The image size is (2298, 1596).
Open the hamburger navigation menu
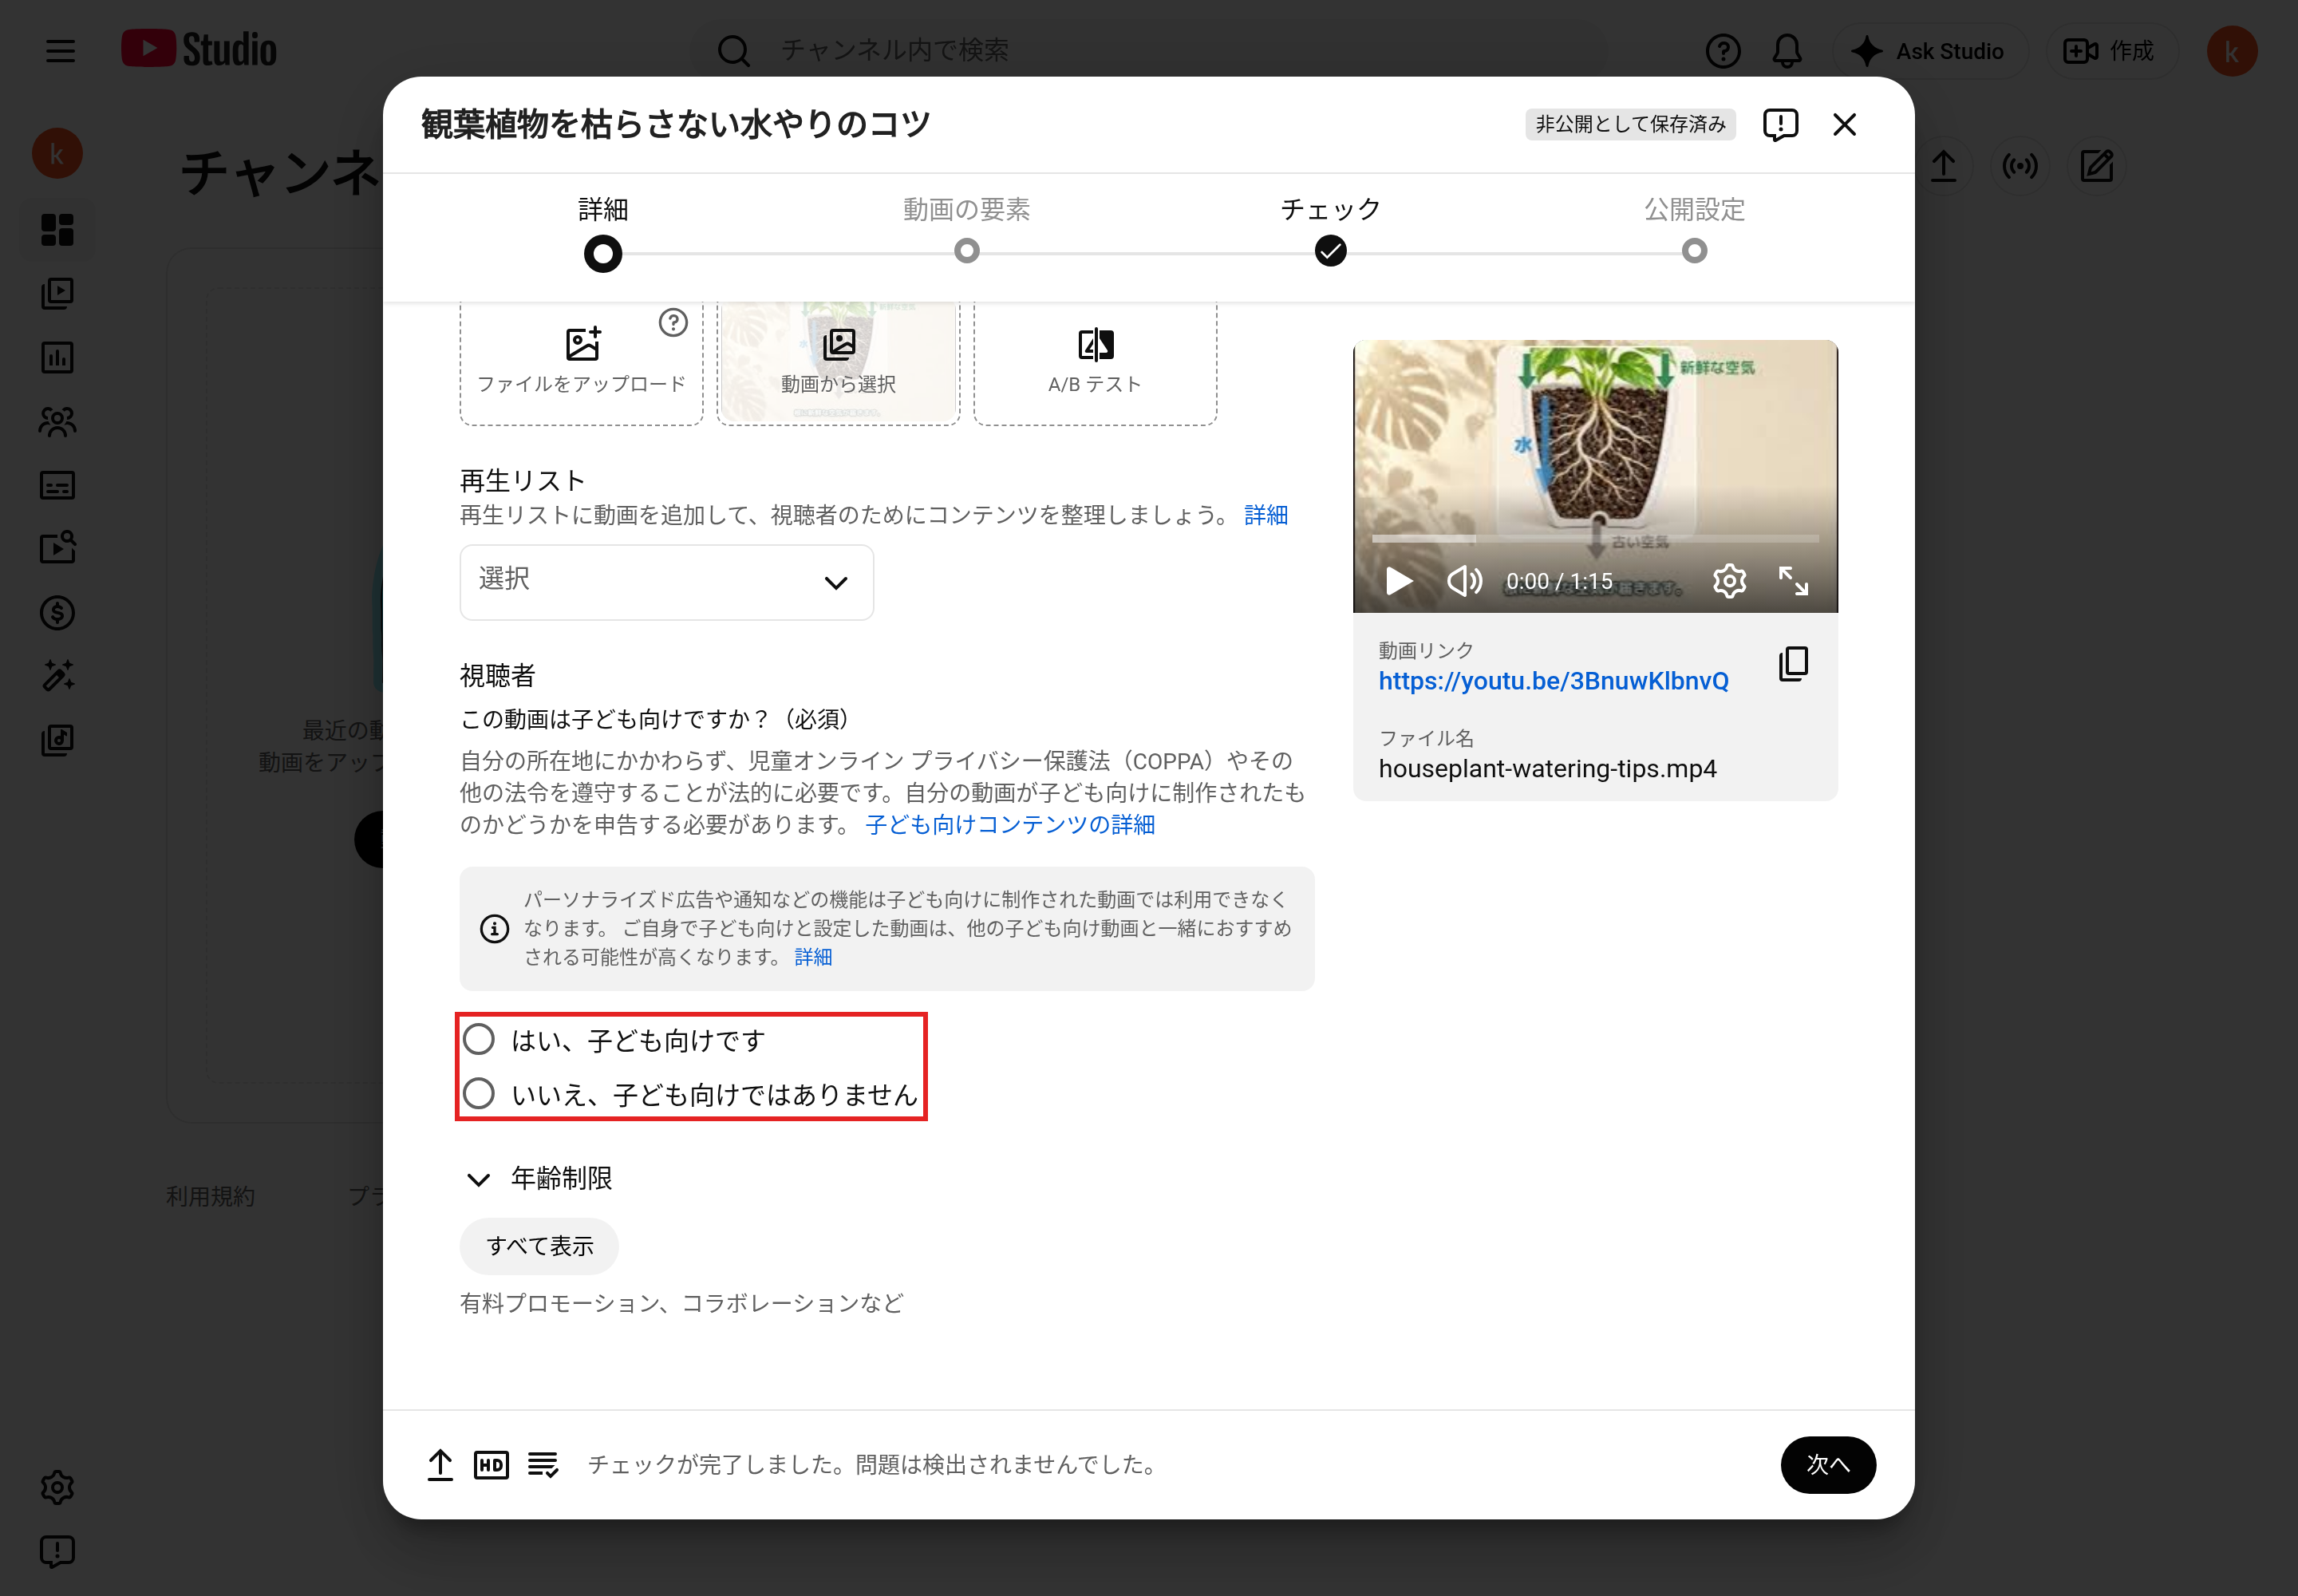pyautogui.click(x=60, y=50)
